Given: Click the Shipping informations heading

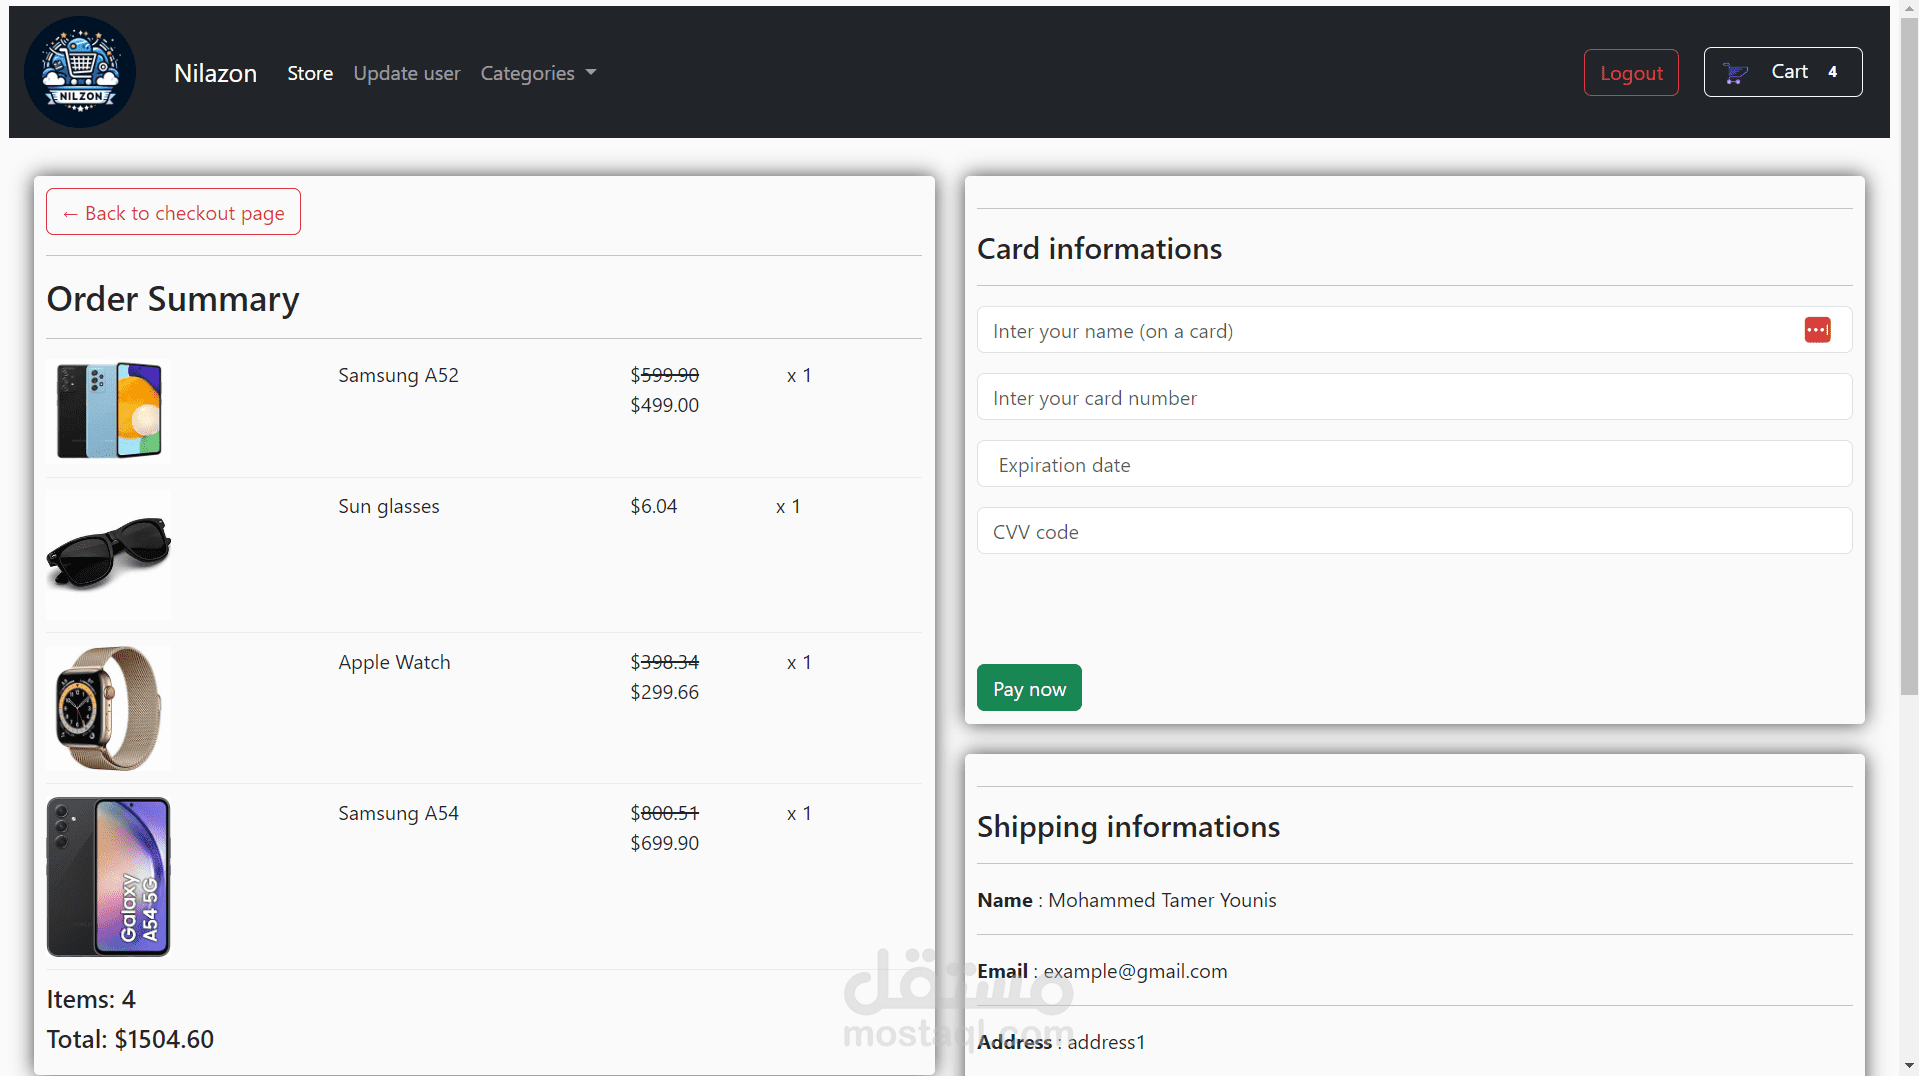Looking at the screenshot, I should pyautogui.click(x=1128, y=826).
